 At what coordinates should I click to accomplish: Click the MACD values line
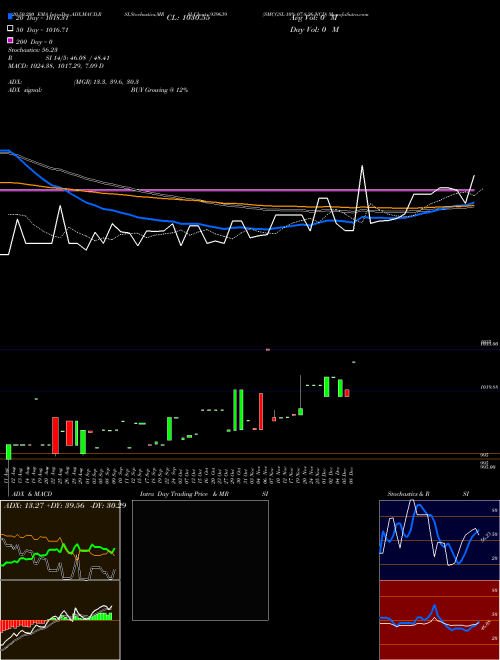tap(56, 66)
